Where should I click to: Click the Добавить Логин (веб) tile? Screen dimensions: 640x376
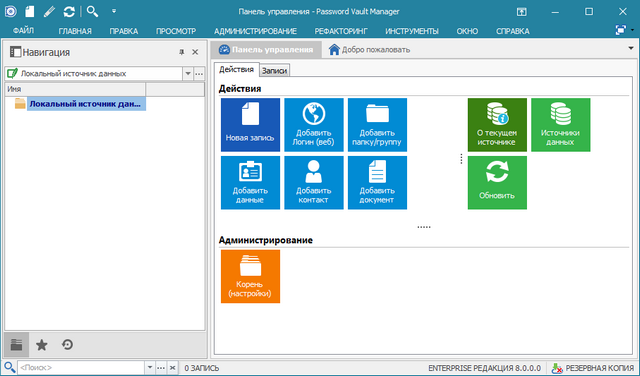pos(313,125)
